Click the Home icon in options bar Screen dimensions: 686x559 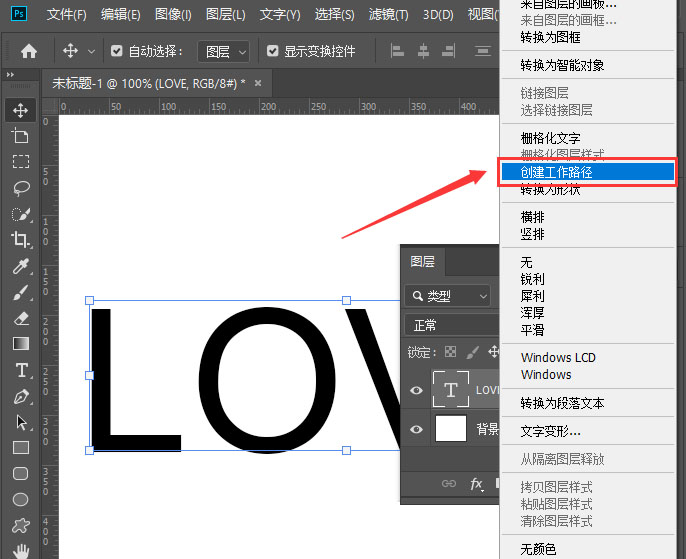29,51
